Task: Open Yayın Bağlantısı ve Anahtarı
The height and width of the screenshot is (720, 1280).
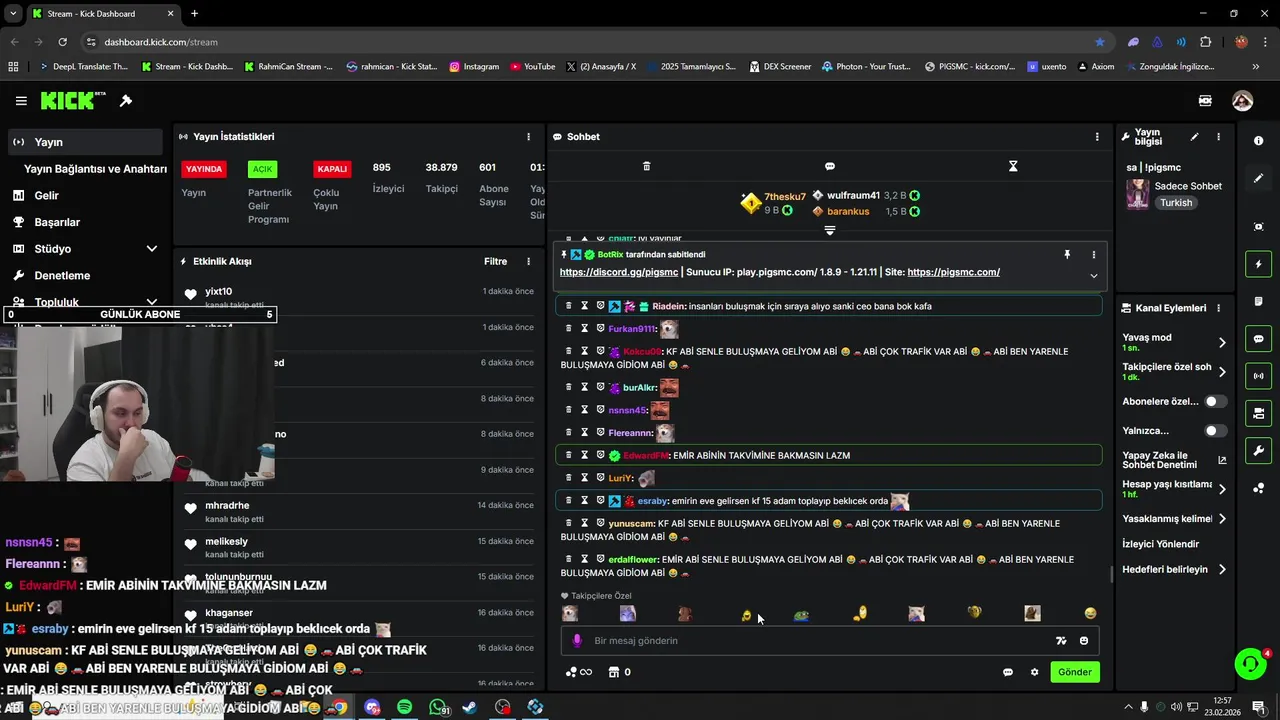Action: coord(95,169)
